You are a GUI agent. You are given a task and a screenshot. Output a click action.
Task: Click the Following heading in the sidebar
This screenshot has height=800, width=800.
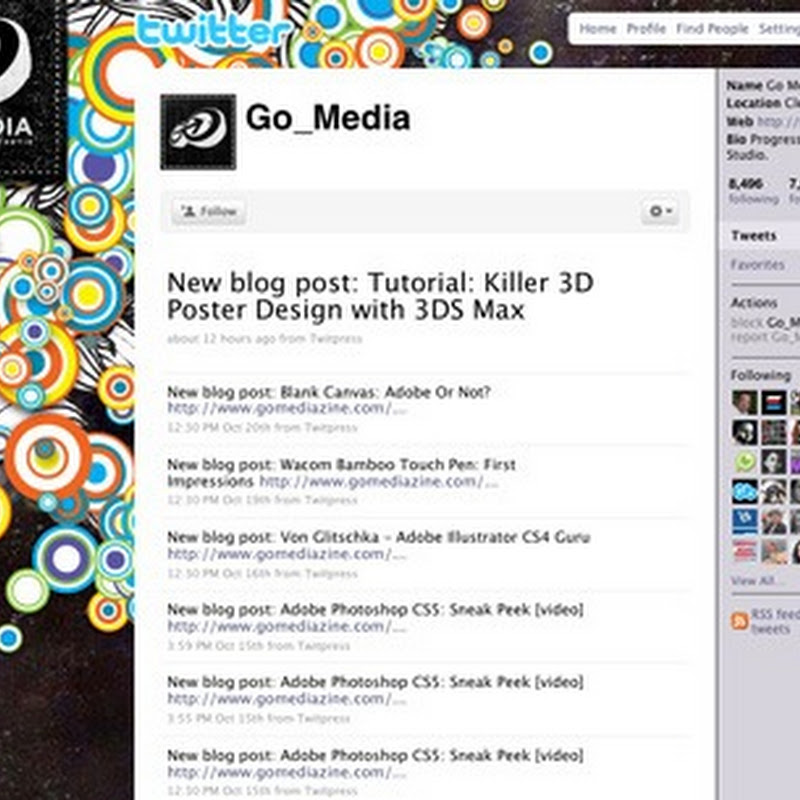(x=761, y=376)
